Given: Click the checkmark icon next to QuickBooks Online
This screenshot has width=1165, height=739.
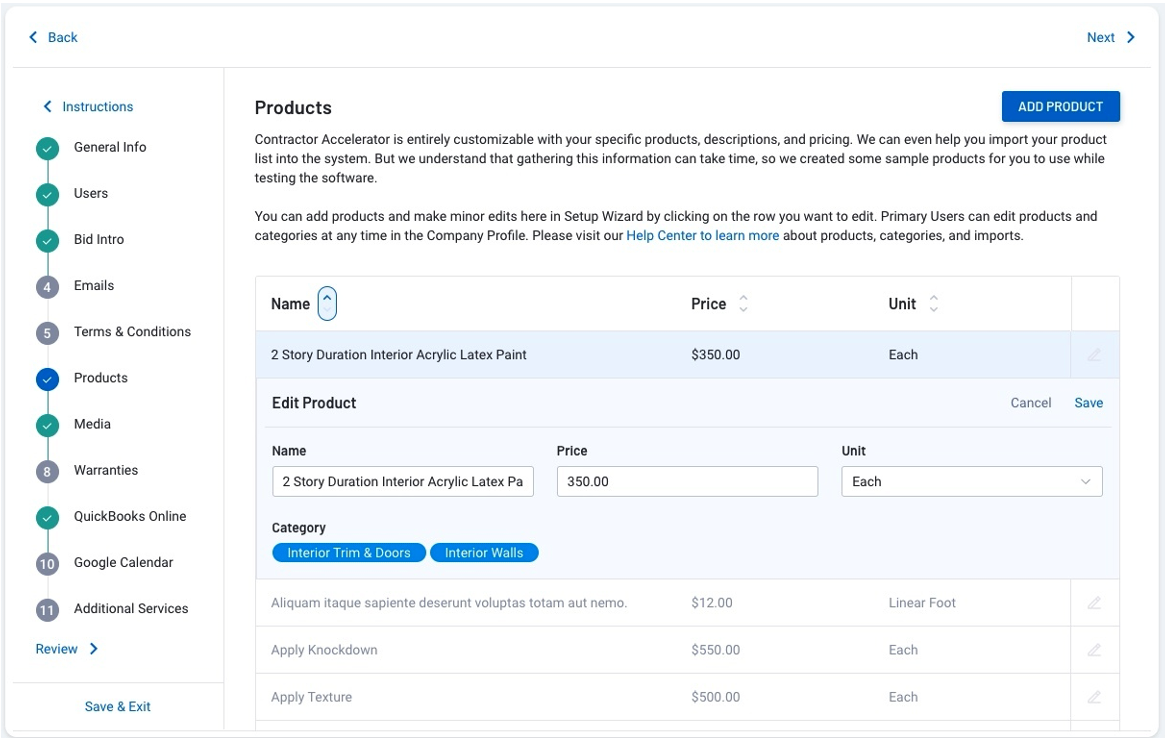Looking at the screenshot, I should [47, 516].
